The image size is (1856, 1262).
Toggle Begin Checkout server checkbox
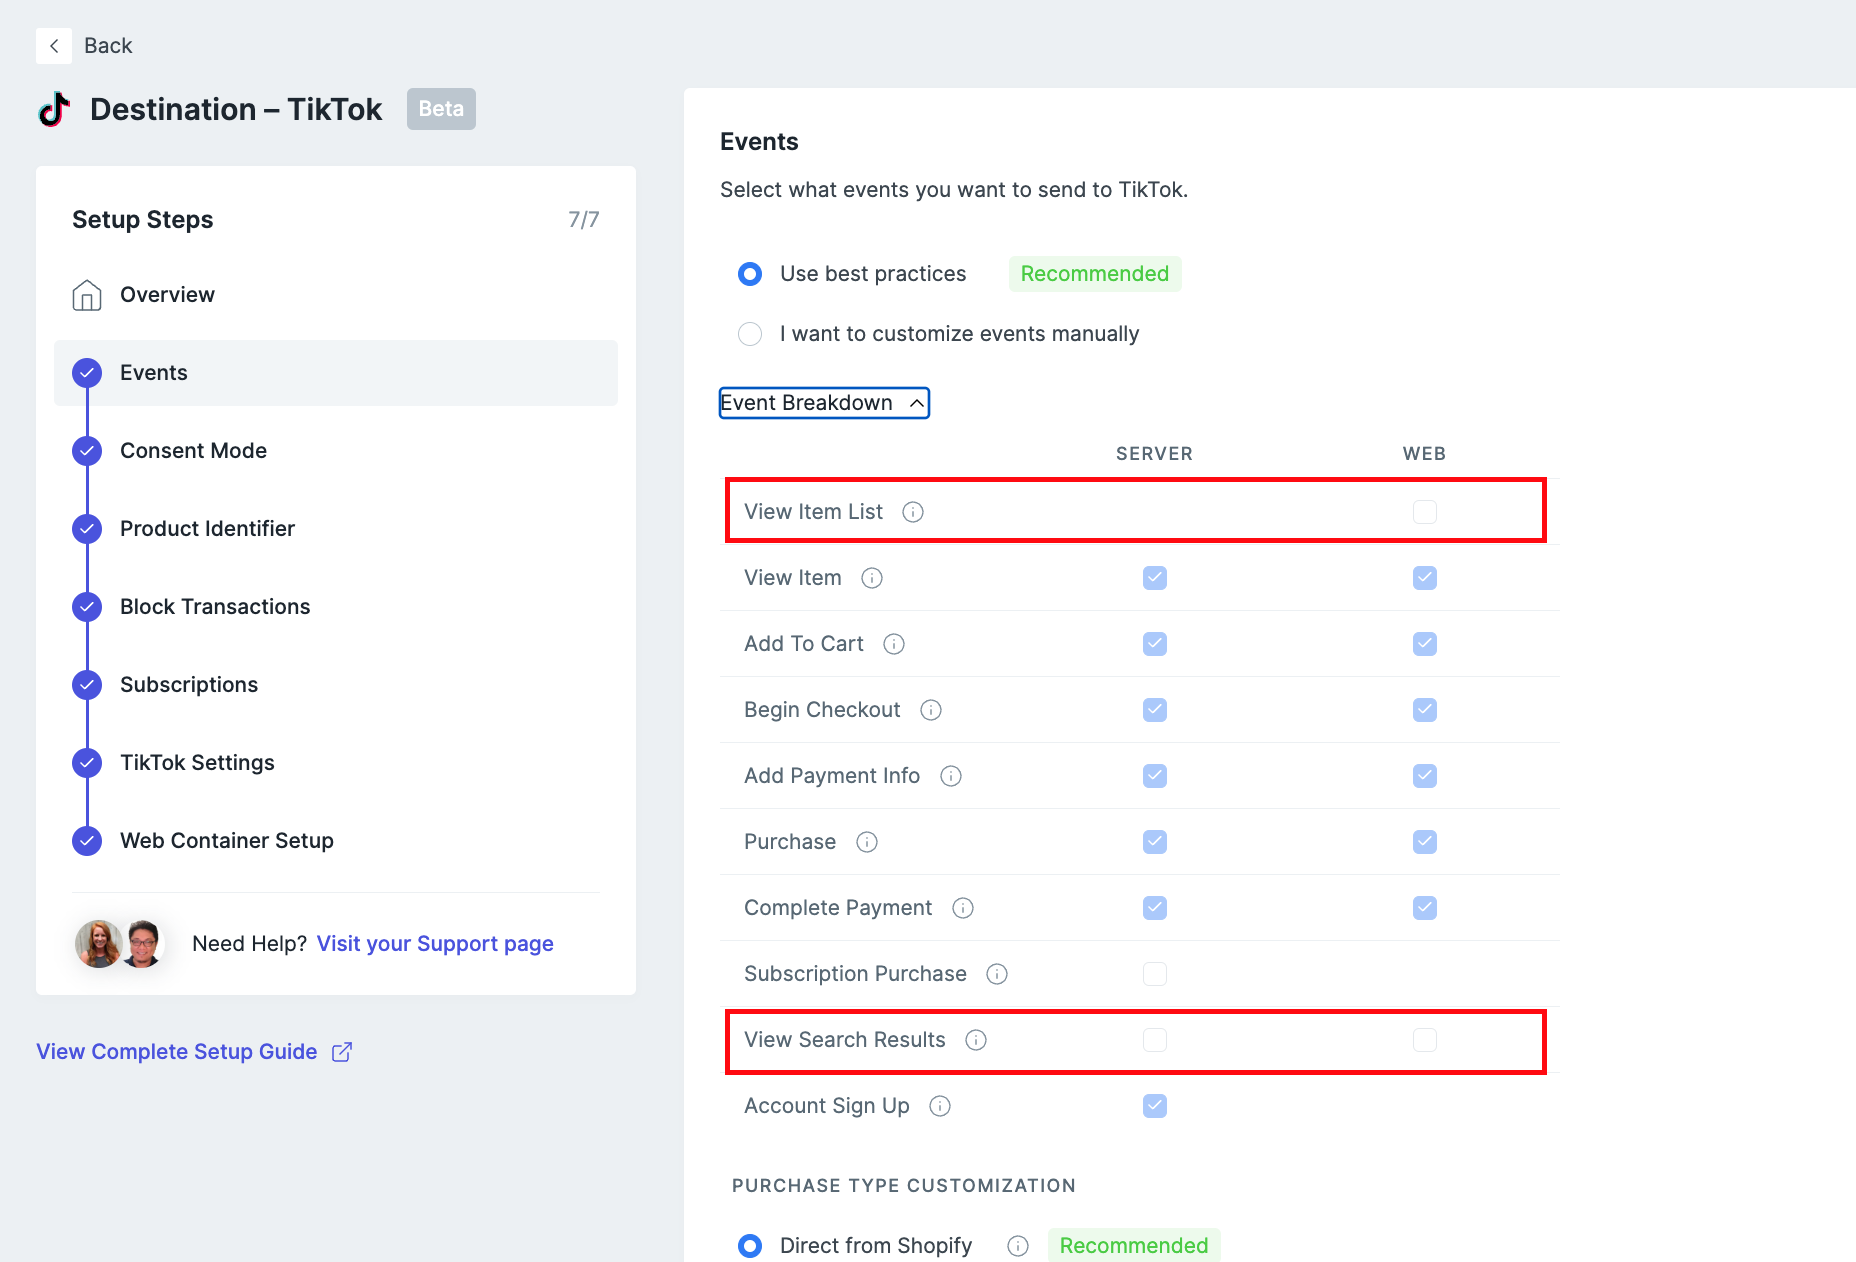point(1155,710)
